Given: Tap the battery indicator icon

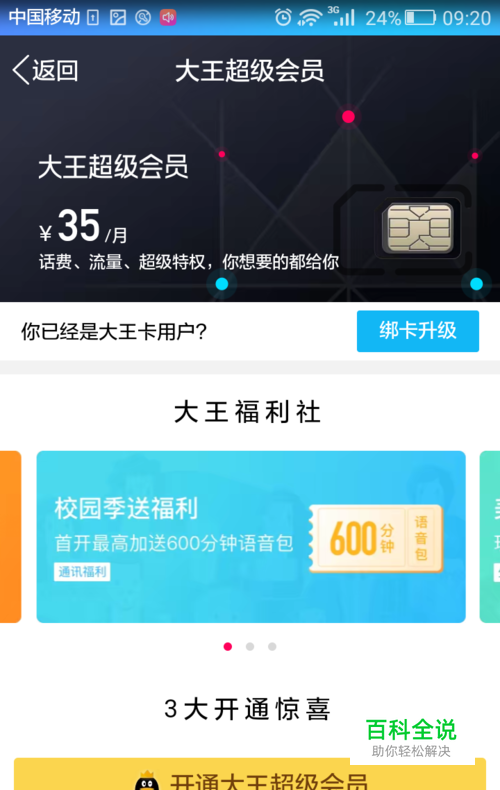Looking at the screenshot, I should [420, 18].
